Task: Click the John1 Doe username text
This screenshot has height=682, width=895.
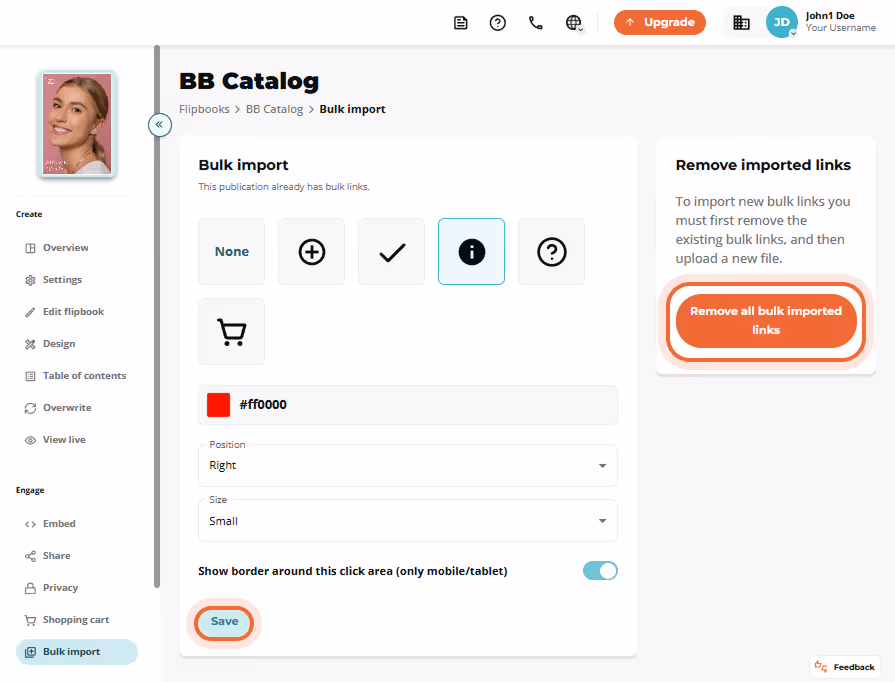Action: pos(830,16)
